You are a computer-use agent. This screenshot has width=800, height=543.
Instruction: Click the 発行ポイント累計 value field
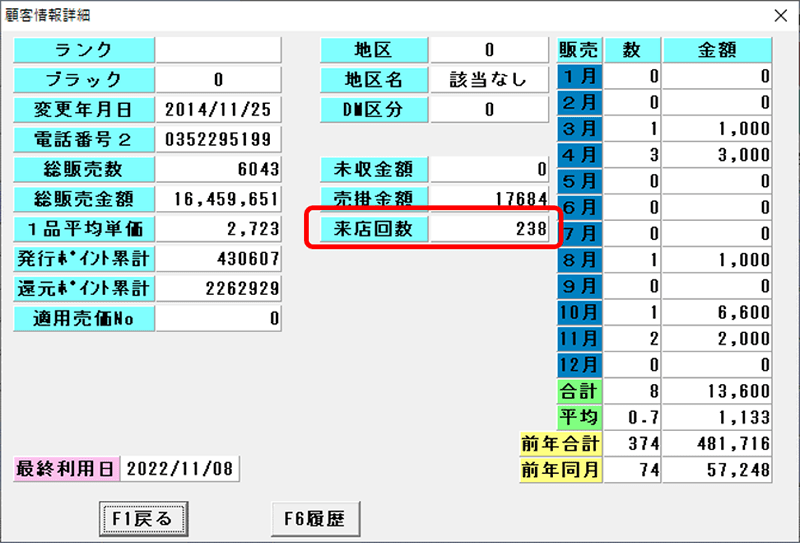pyautogui.click(x=219, y=259)
